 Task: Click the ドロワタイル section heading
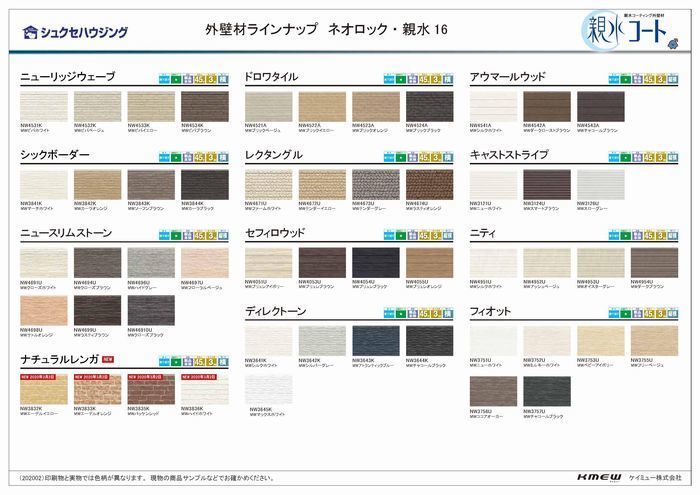pos(271,77)
